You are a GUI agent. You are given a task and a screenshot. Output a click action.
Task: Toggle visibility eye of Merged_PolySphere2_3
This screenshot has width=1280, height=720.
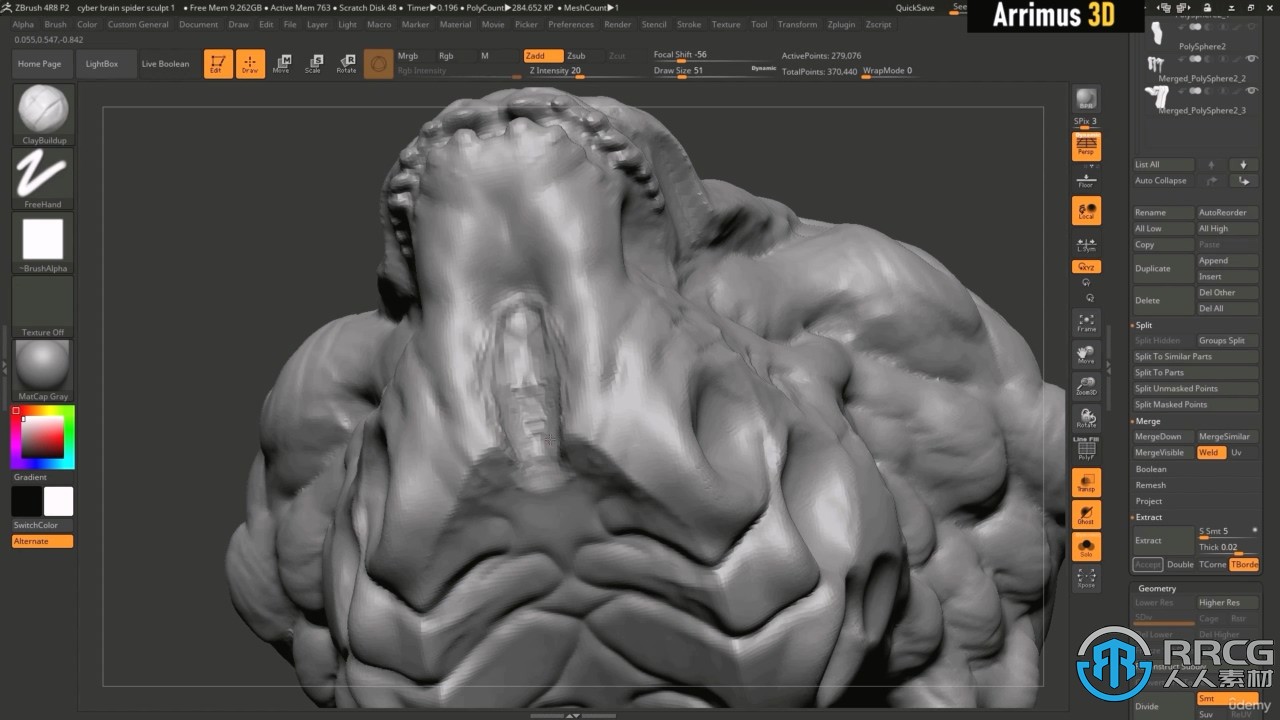point(1252,92)
